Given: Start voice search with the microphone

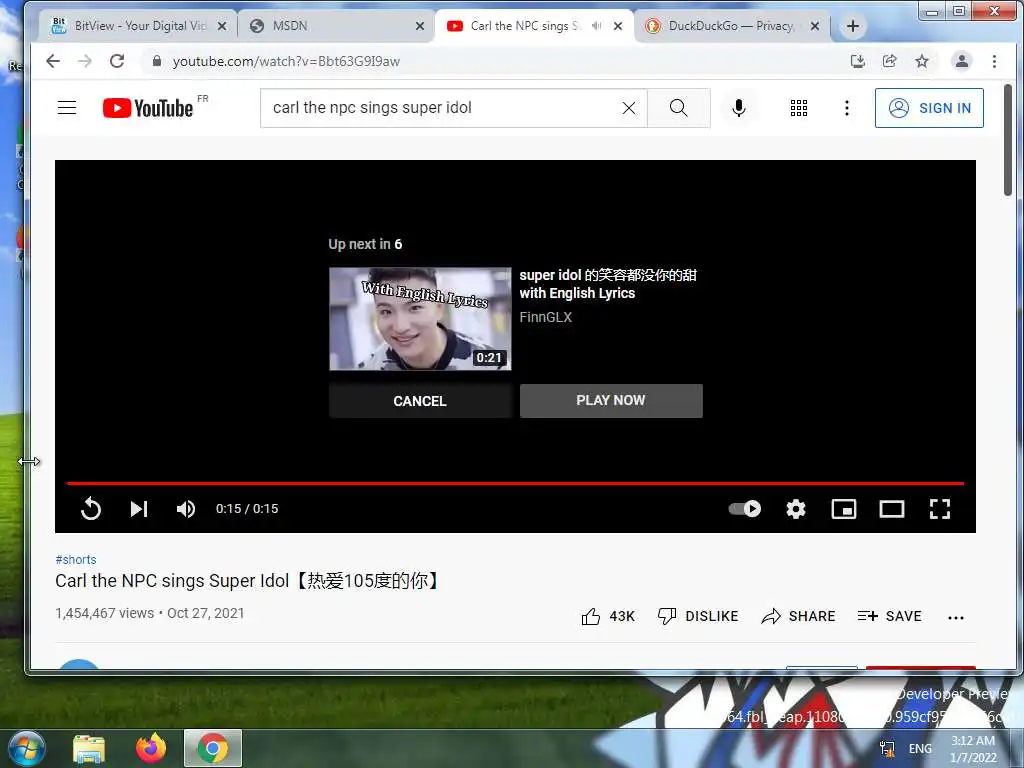Looking at the screenshot, I should 739,108.
